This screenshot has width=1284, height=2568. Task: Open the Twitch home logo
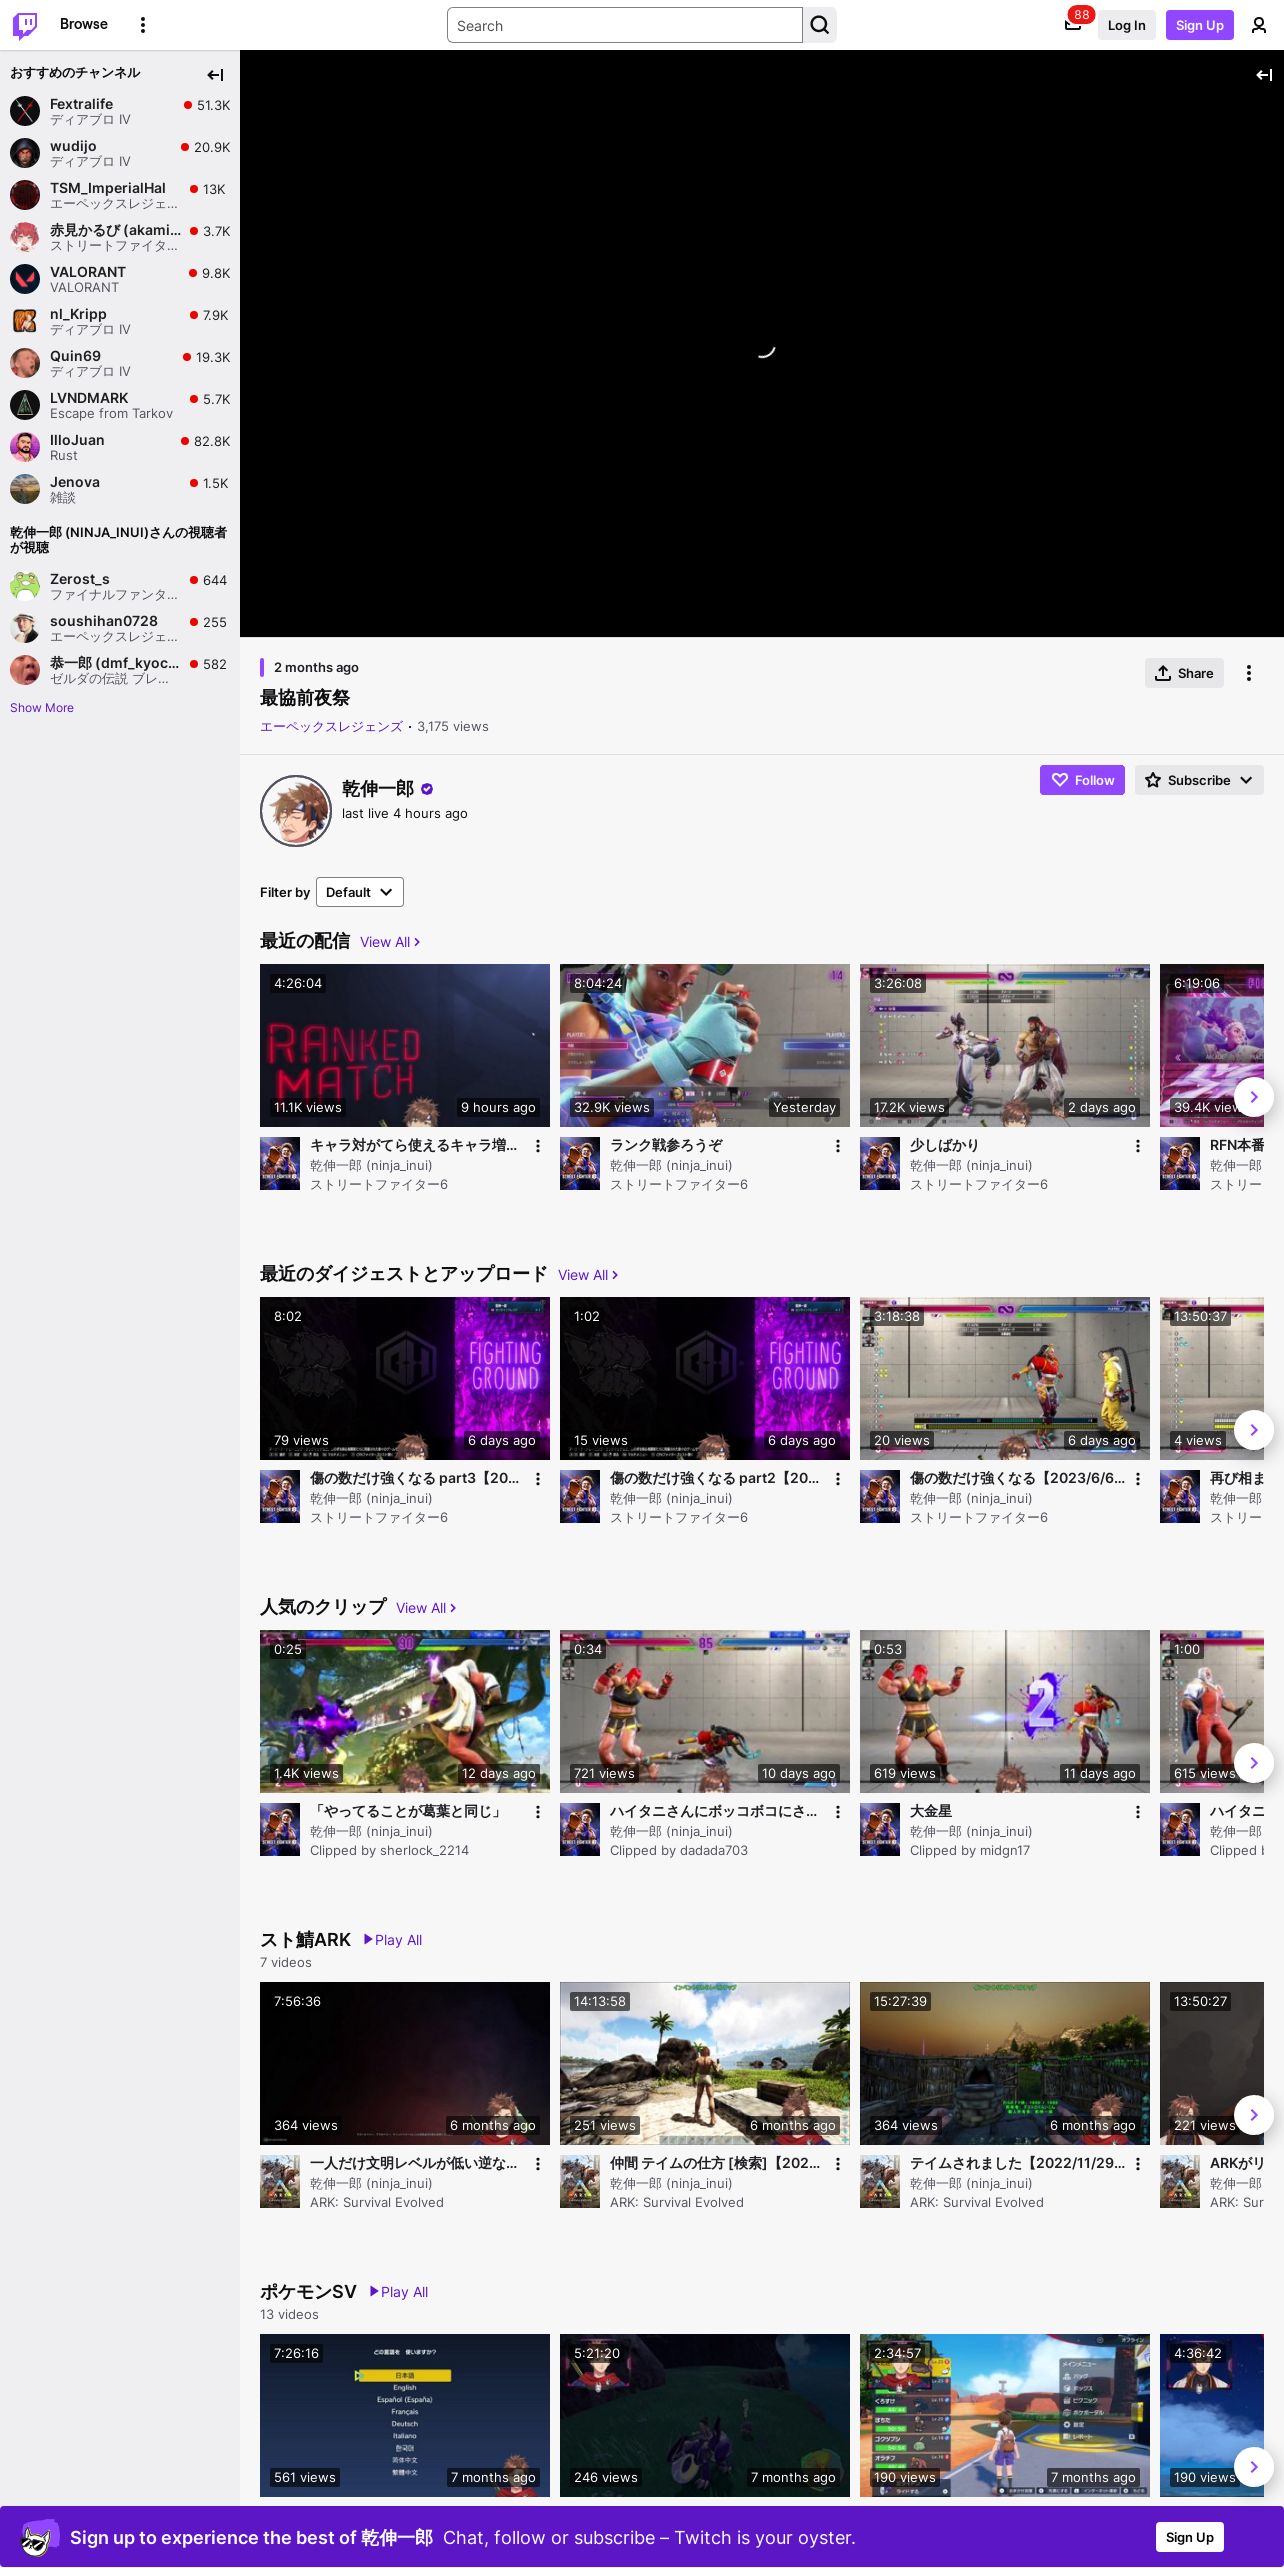coord(25,25)
